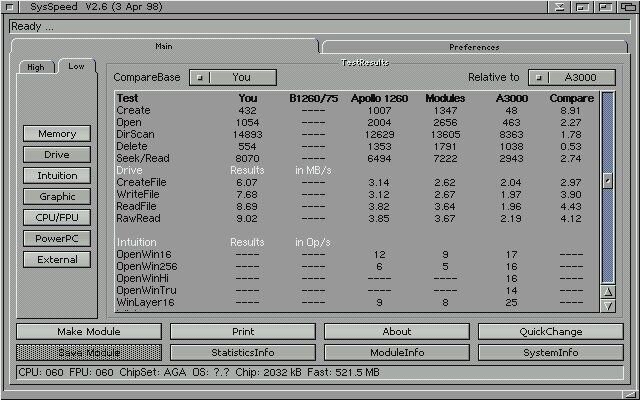Click the Intuition section heading in results

click(x=136, y=242)
